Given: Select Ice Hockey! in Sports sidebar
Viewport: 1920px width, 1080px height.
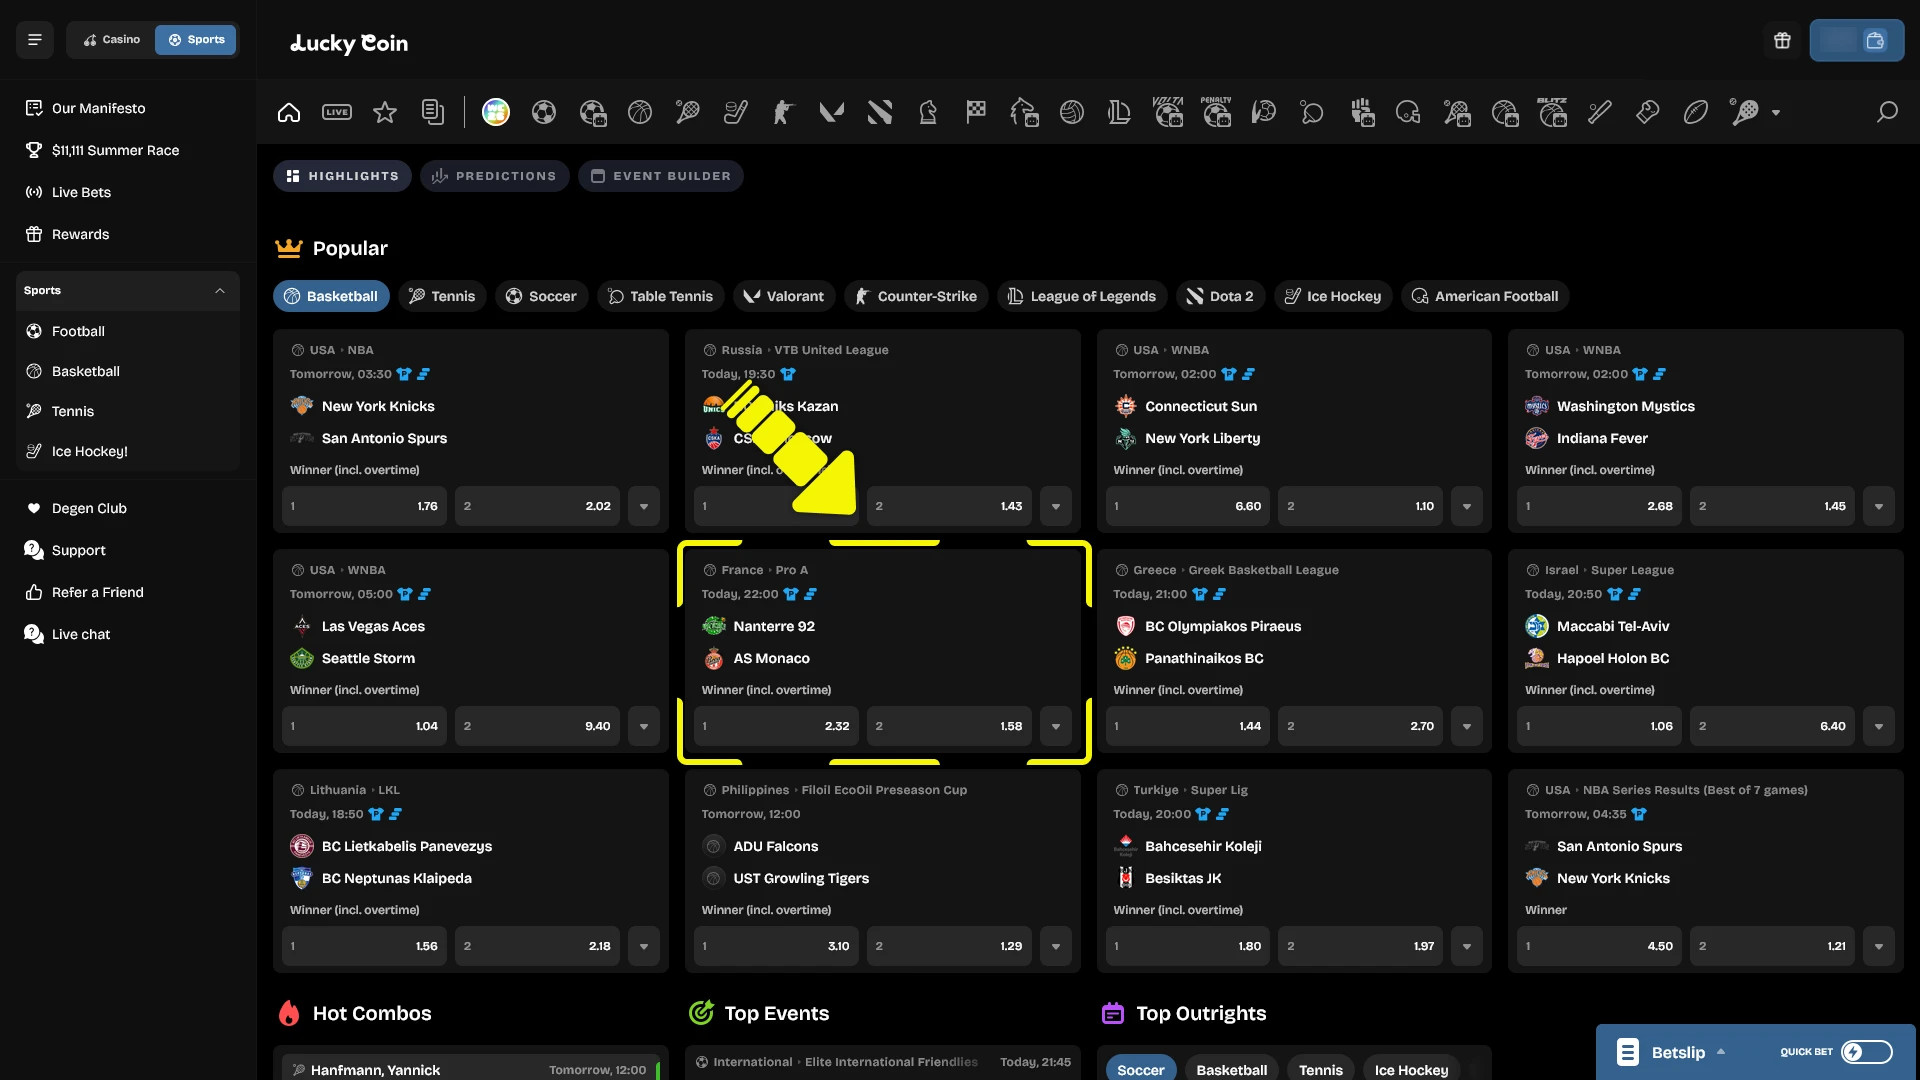Looking at the screenshot, I should click(89, 451).
